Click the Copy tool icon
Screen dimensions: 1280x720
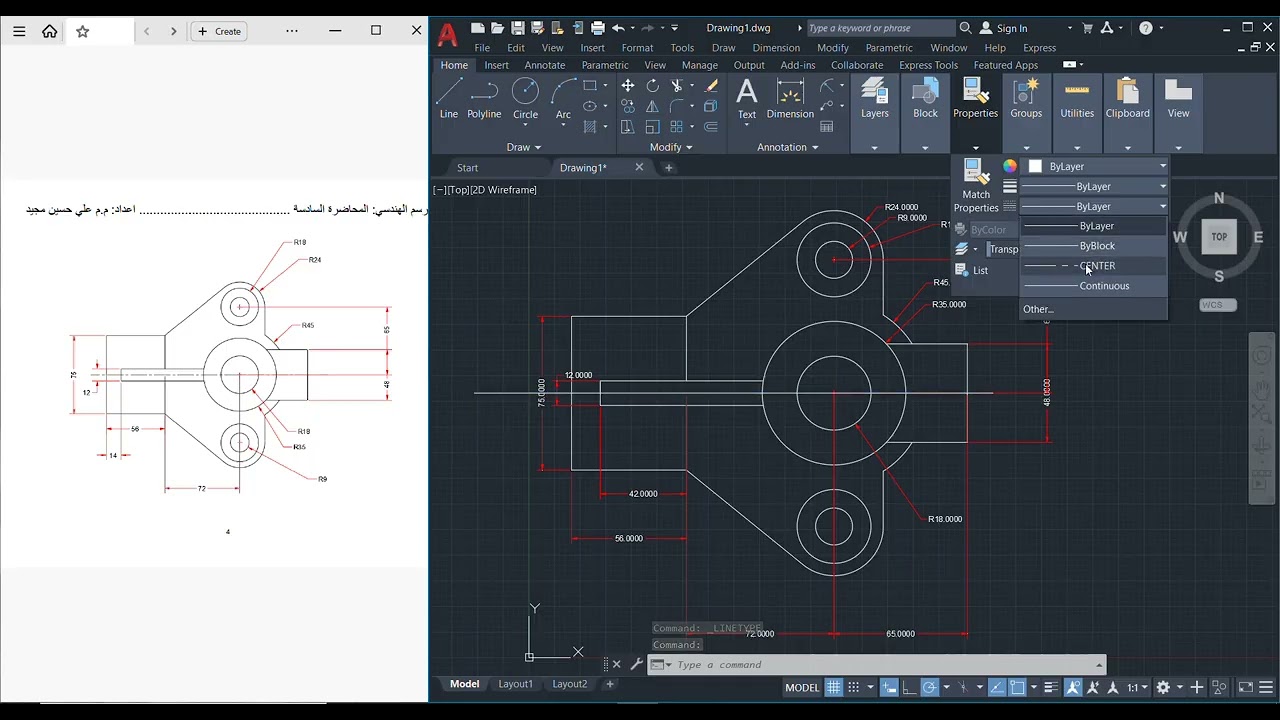pyautogui.click(x=627, y=106)
